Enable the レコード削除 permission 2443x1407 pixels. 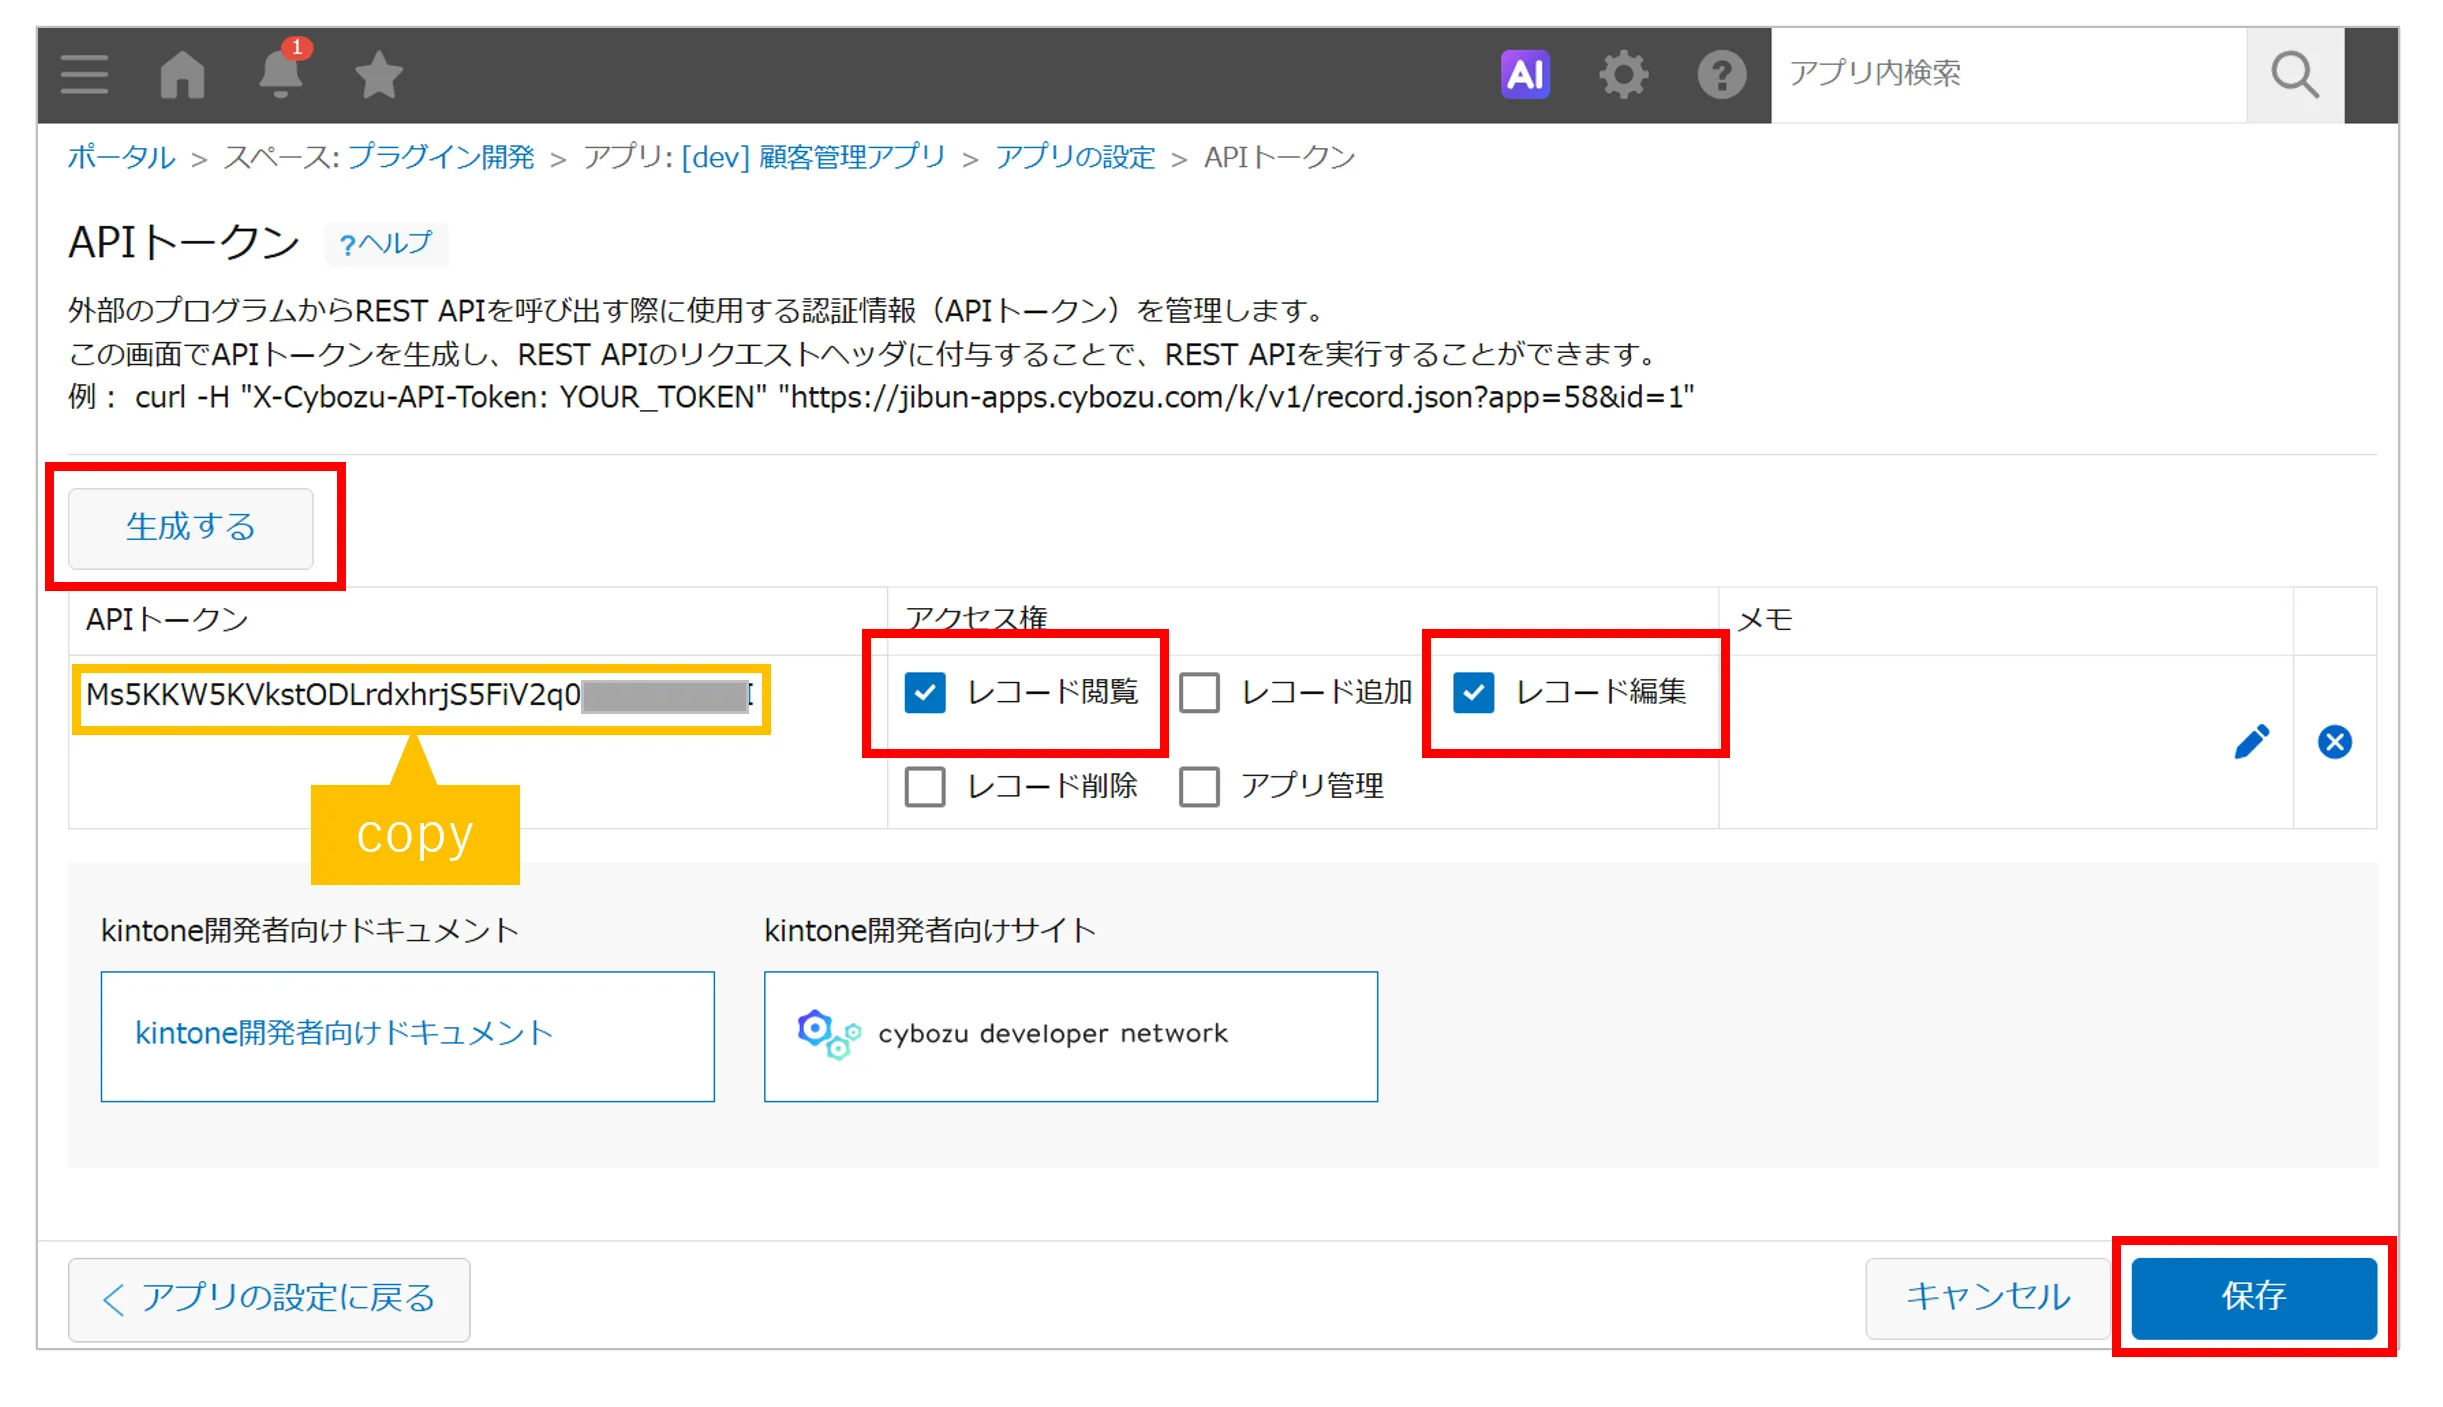pyautogui.click(x=925, y=786)
